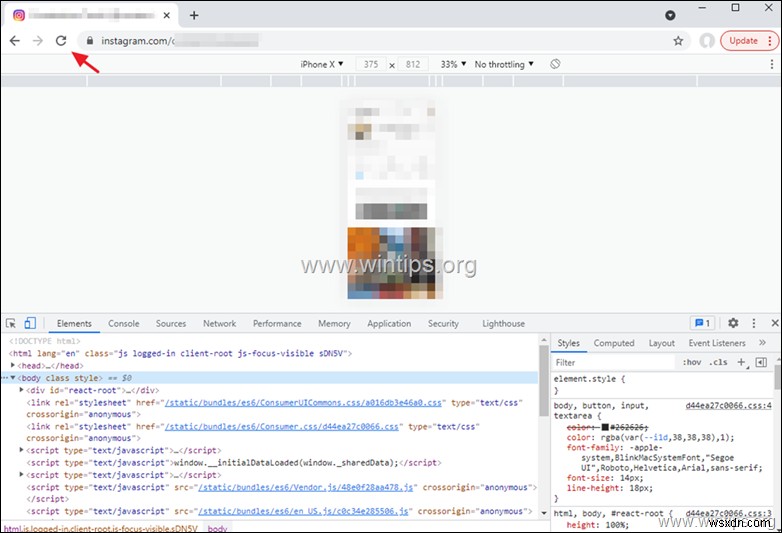Edit the 812 height field

412,64
